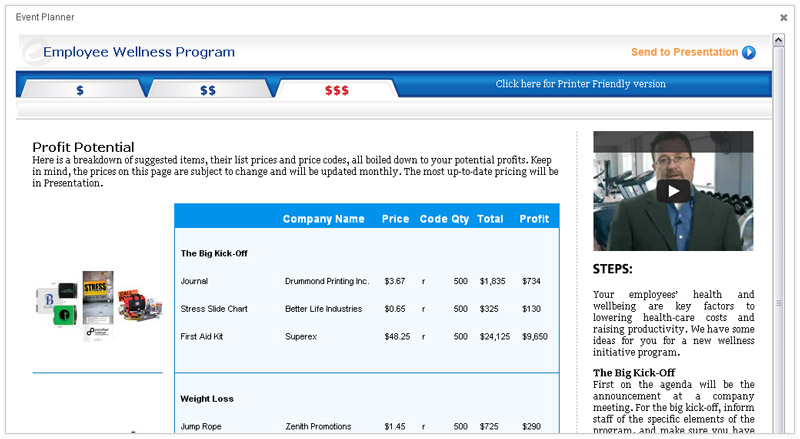This screenshot has height=439, width=800.
Task: Click the $0.65 price cell
Action: coord(395,309)
